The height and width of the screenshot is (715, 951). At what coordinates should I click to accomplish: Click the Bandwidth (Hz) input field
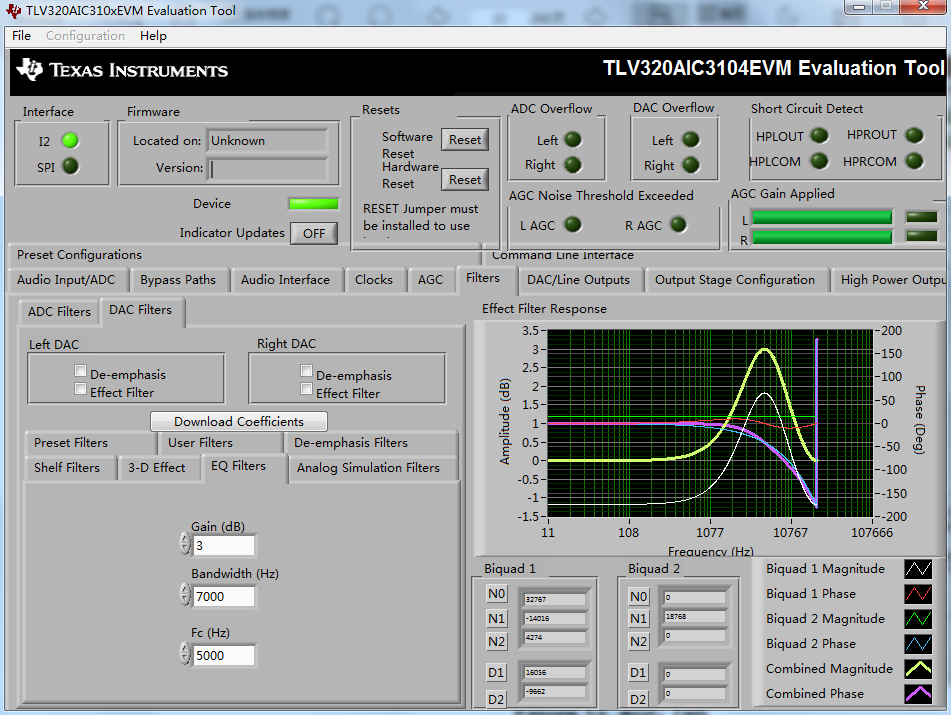point(224,596)
